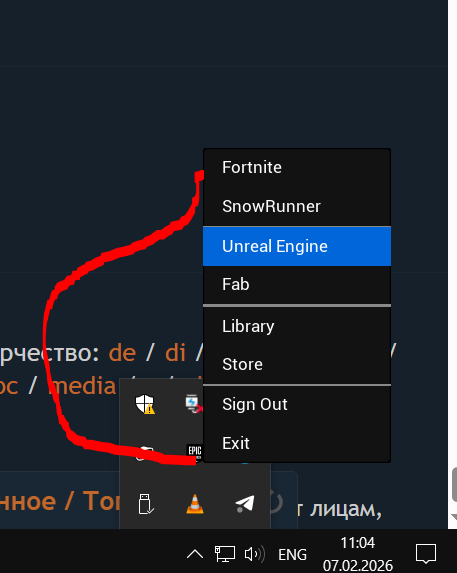
Task: Click the Epic Games Launcher tray icon
Action: click(195, 453)
